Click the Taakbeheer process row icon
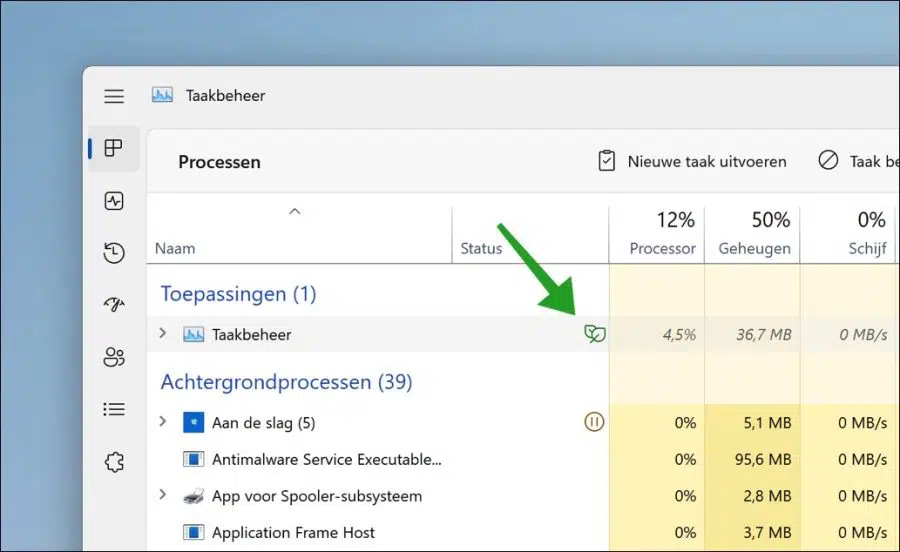Image resolution: width=900 pixels, height=552 pixels. [193, 334]
